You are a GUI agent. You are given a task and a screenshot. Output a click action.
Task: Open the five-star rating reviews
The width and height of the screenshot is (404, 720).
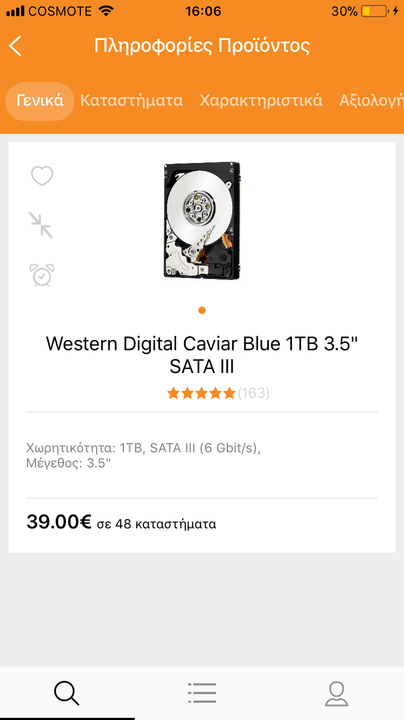[x=201, y=393]
